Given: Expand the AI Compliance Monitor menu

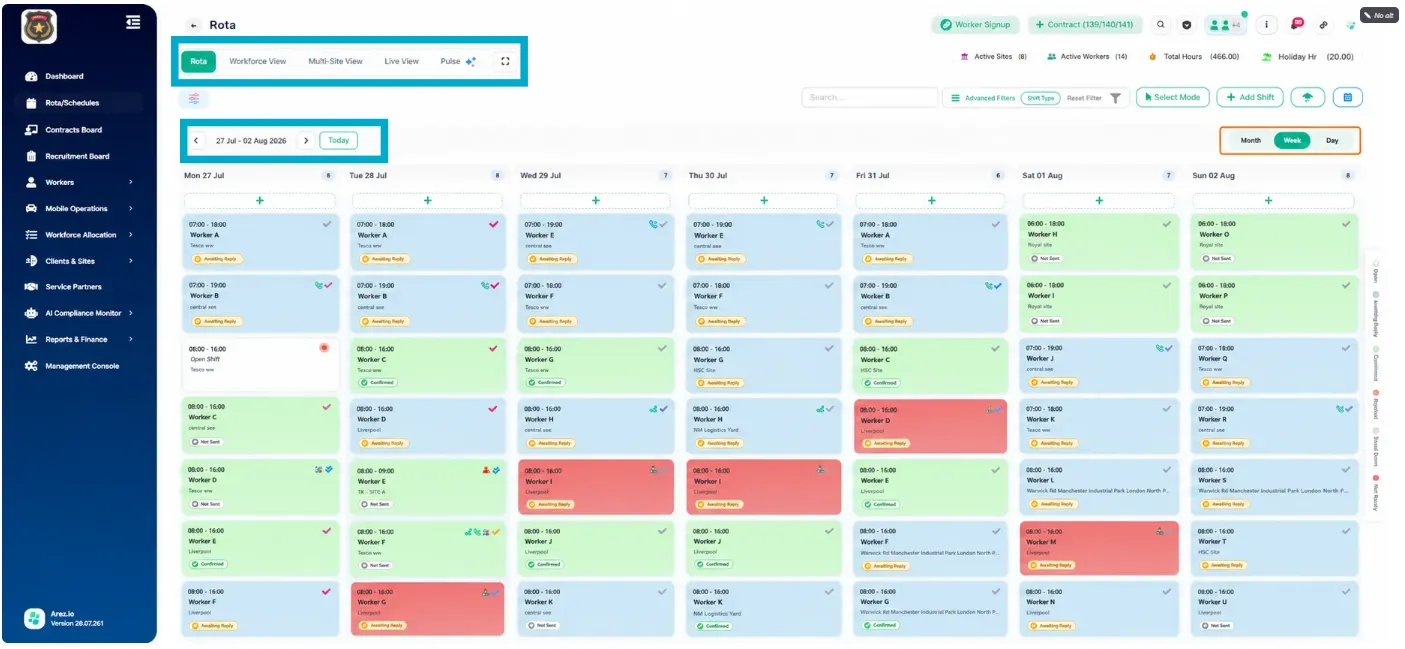Looking at the screenshot, I should click(x=131, y=313).
